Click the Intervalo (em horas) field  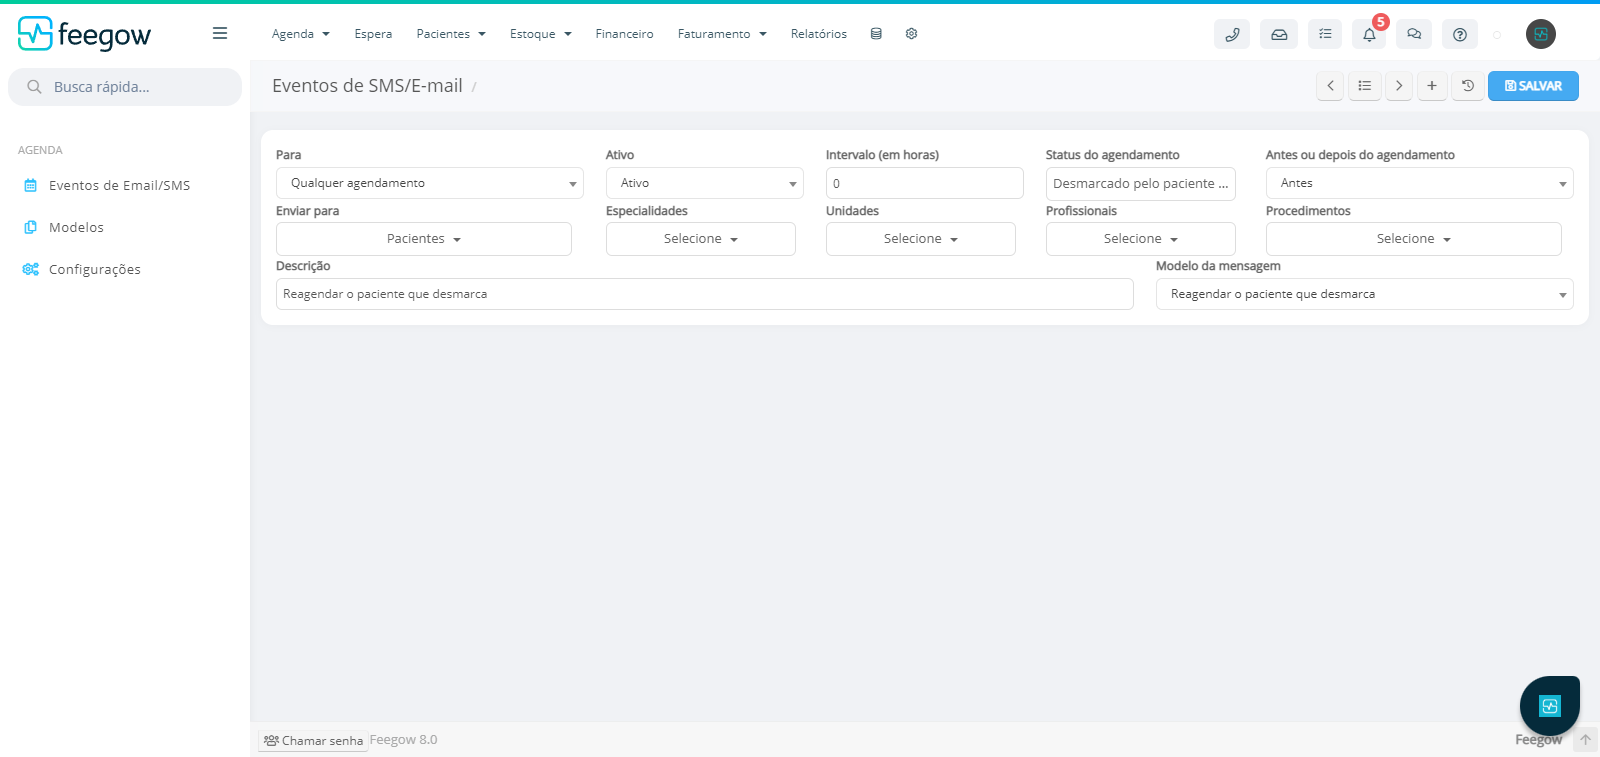(925, 183)
